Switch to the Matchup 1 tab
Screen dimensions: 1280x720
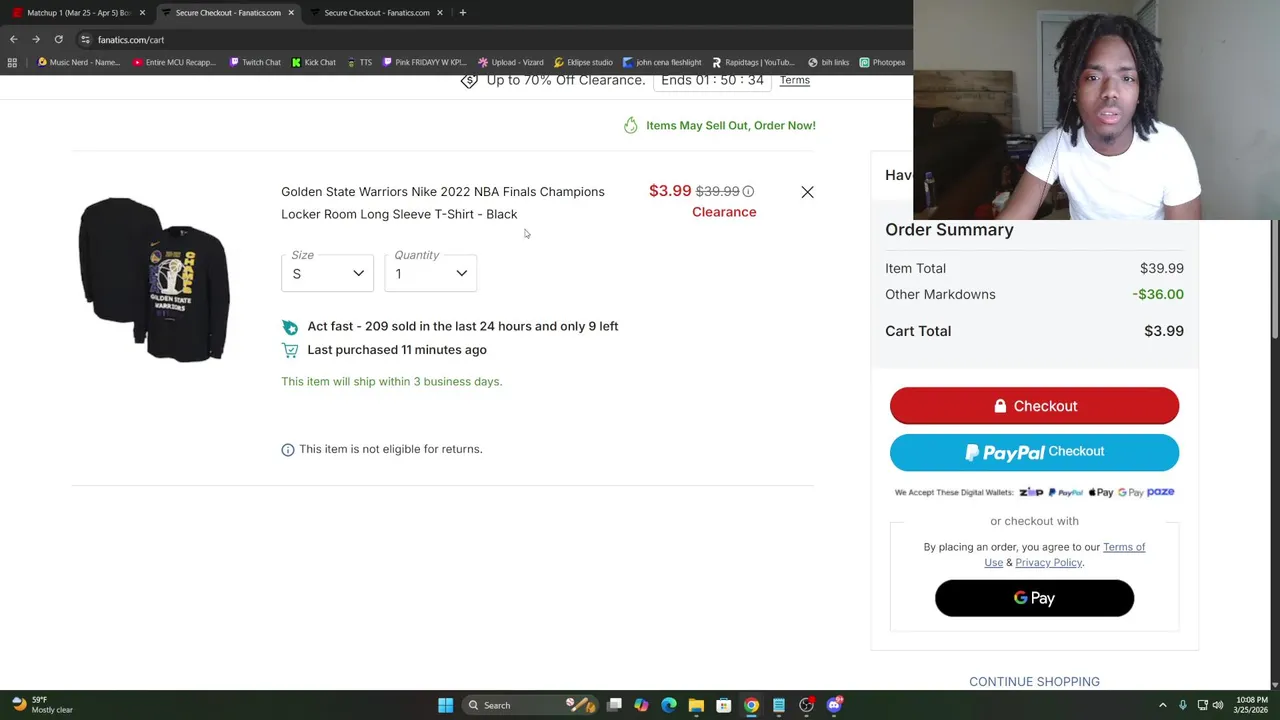tap(78, 12)
